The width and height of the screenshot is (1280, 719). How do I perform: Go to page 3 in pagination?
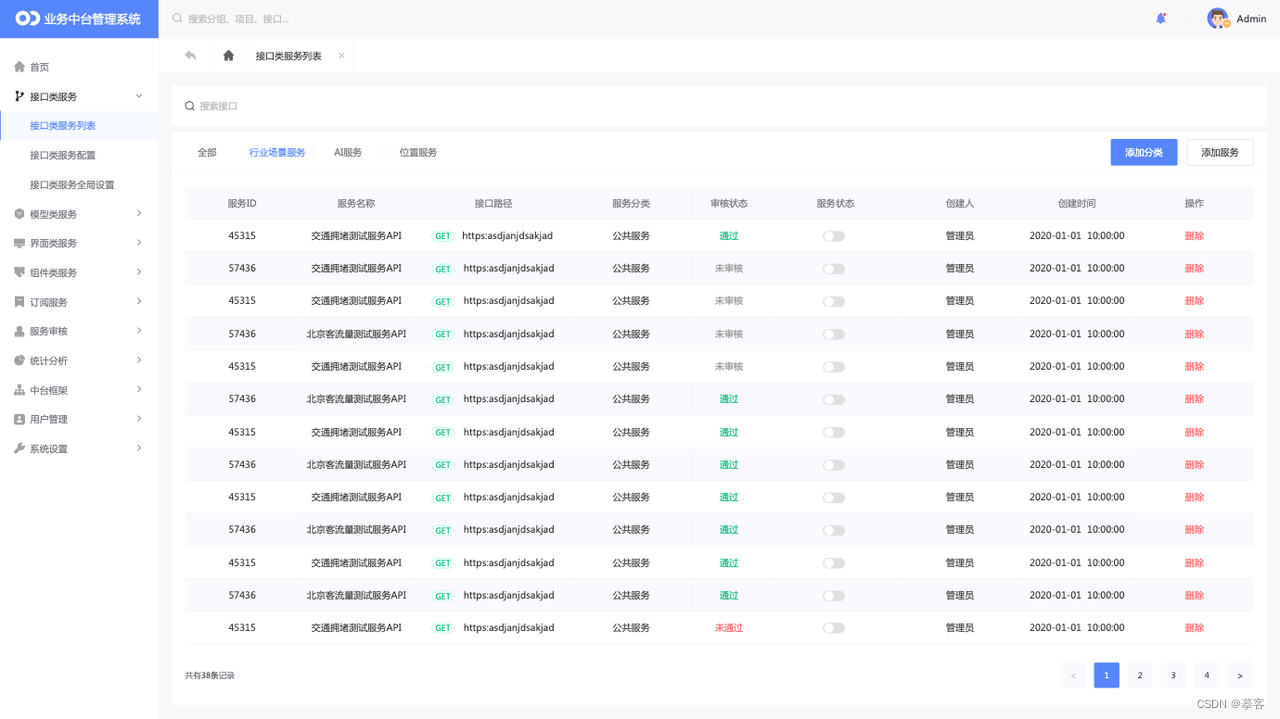coord(1173,675)
